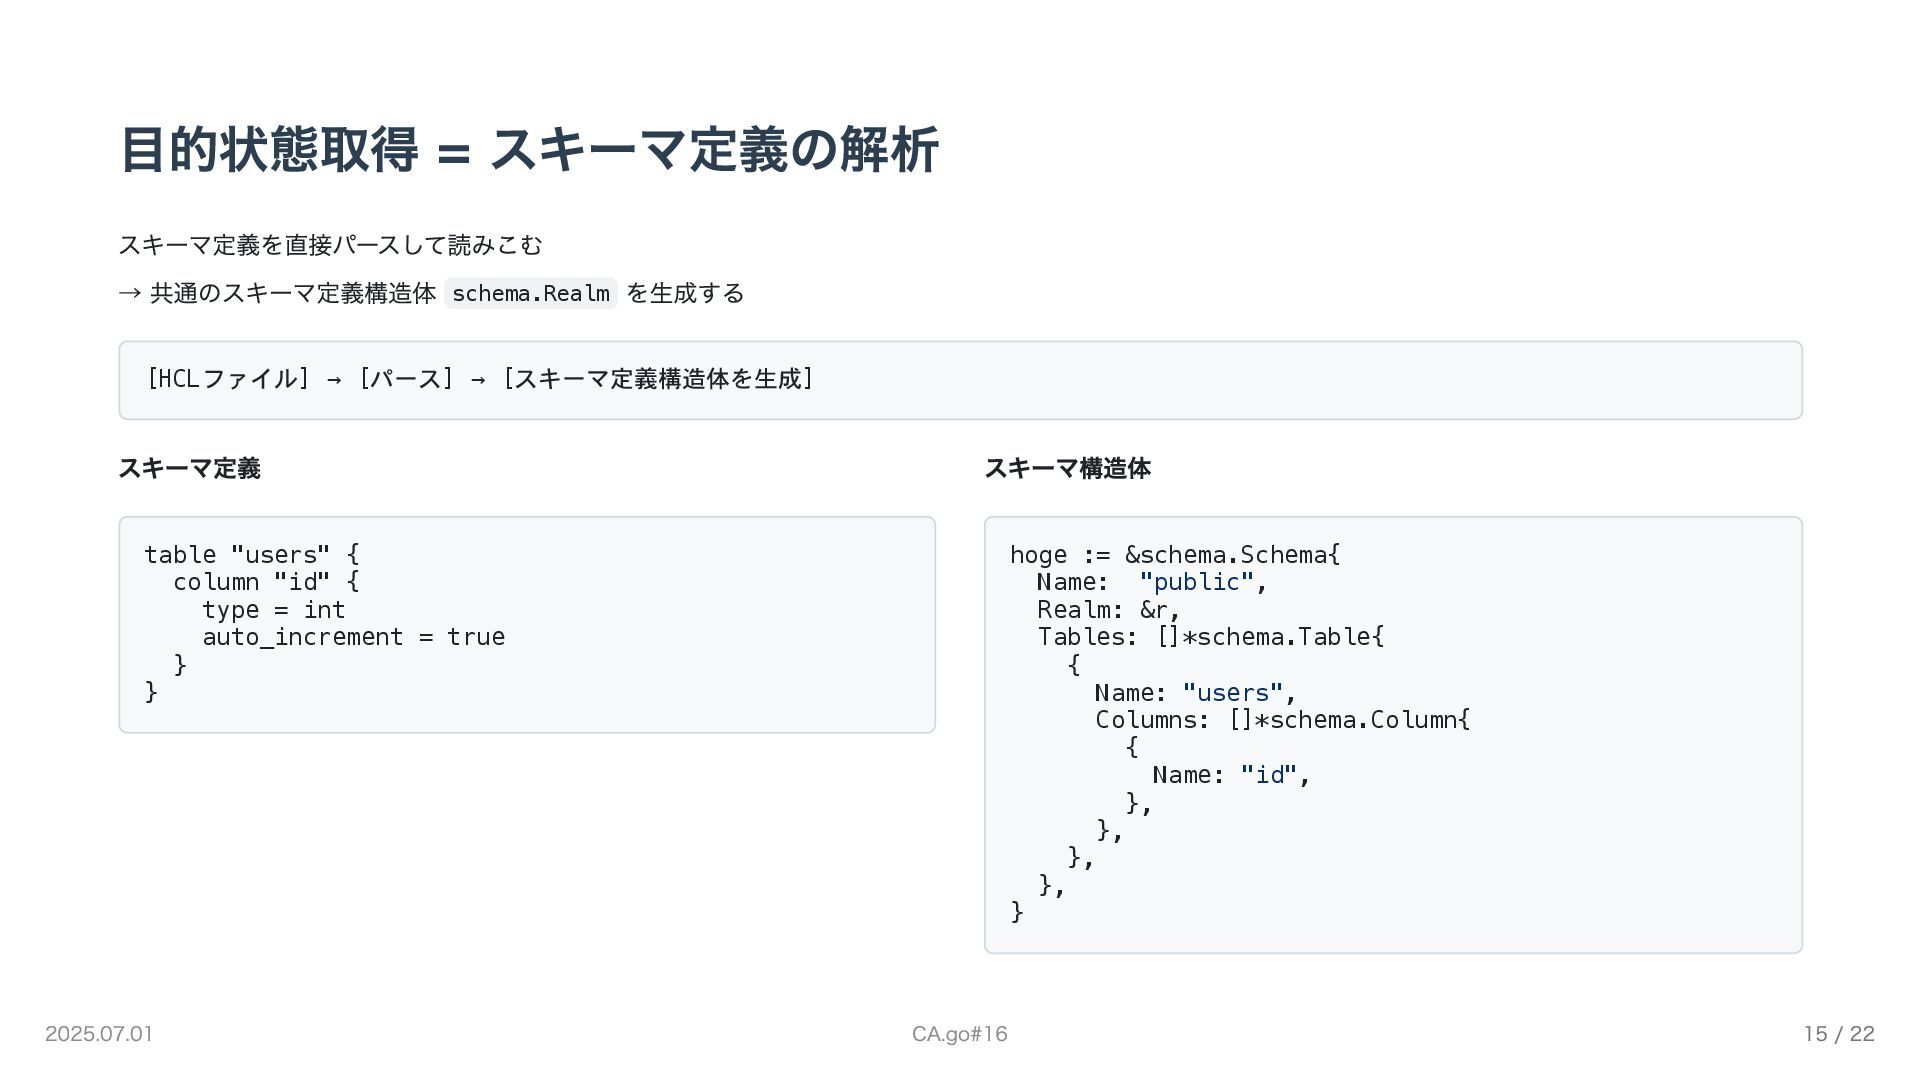Click the 2025.07.01 date in footer
This screenshot has width=1920, height=1080.
[x=99, y=1034]
